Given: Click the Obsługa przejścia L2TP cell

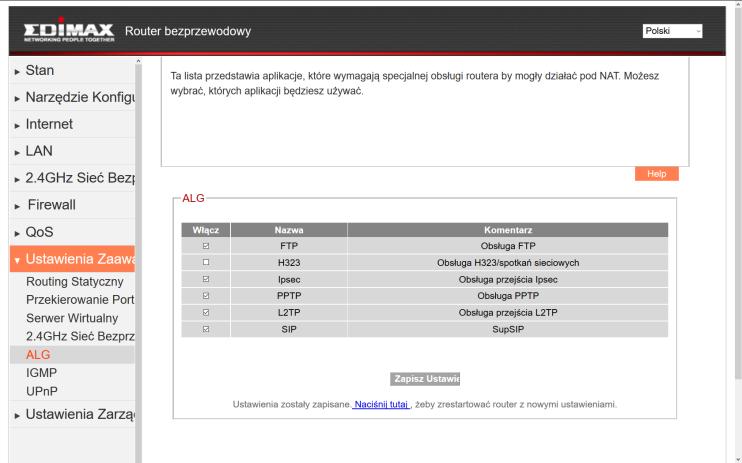Looking at the screenshot, I should coord(508,313).
